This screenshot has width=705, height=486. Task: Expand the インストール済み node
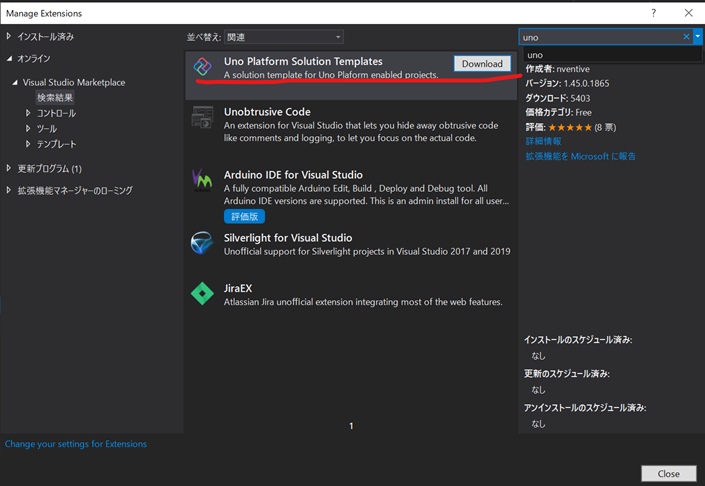click(9, 36)
